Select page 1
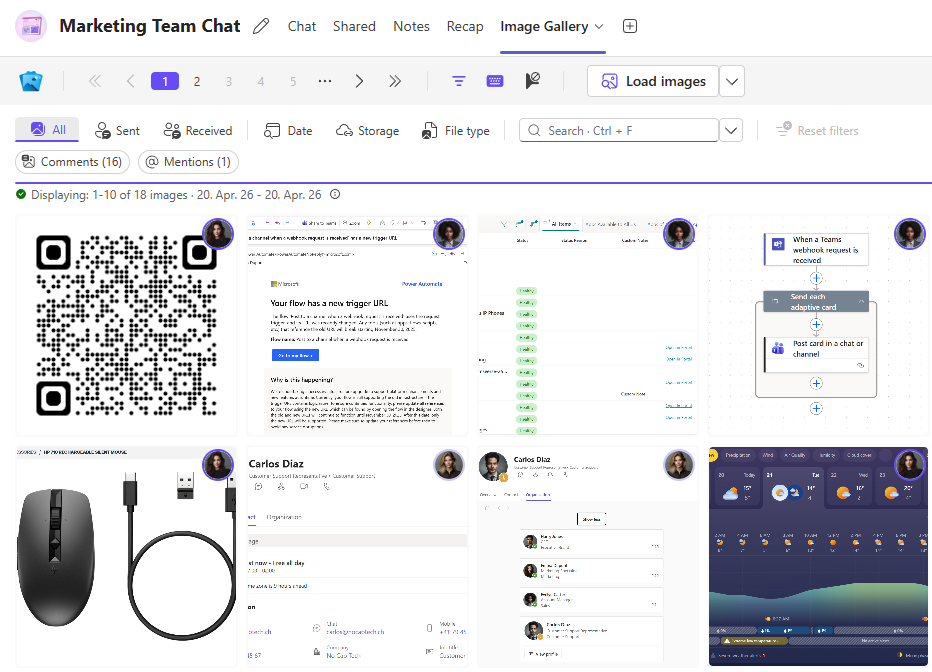Image resolution: width=932 pixels, height=672 pixels. tap(165, 81)
